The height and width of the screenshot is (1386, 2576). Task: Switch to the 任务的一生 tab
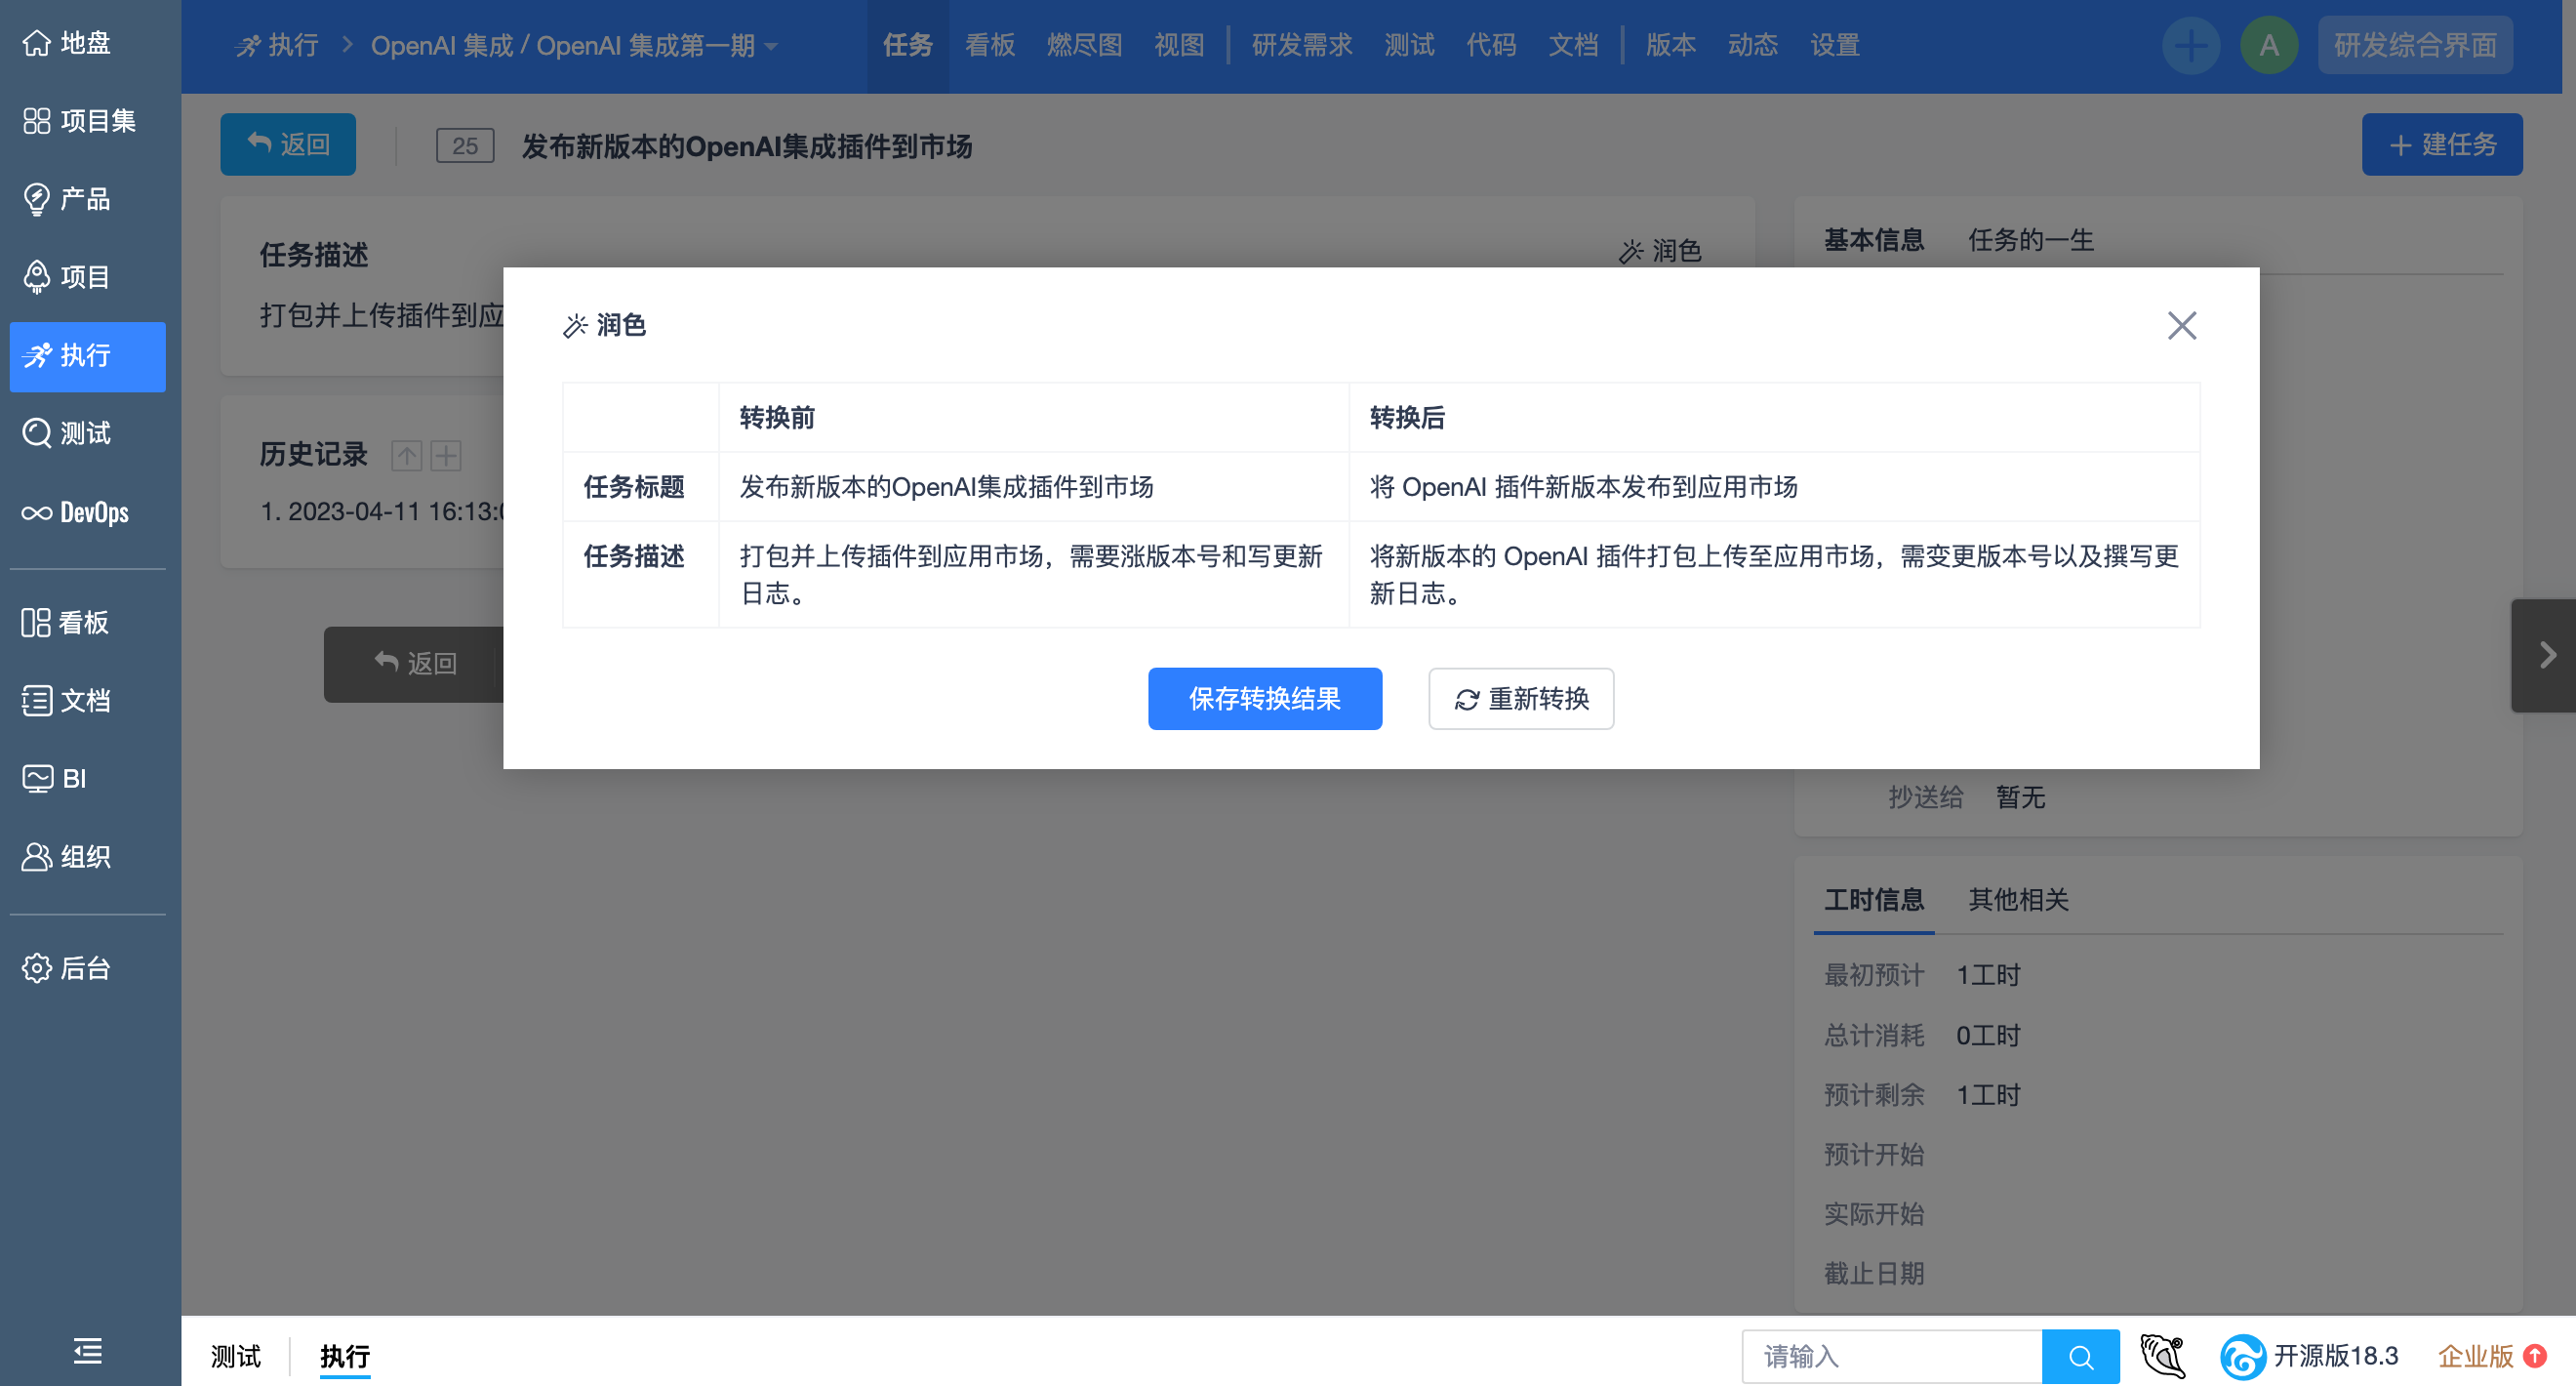2030,240
